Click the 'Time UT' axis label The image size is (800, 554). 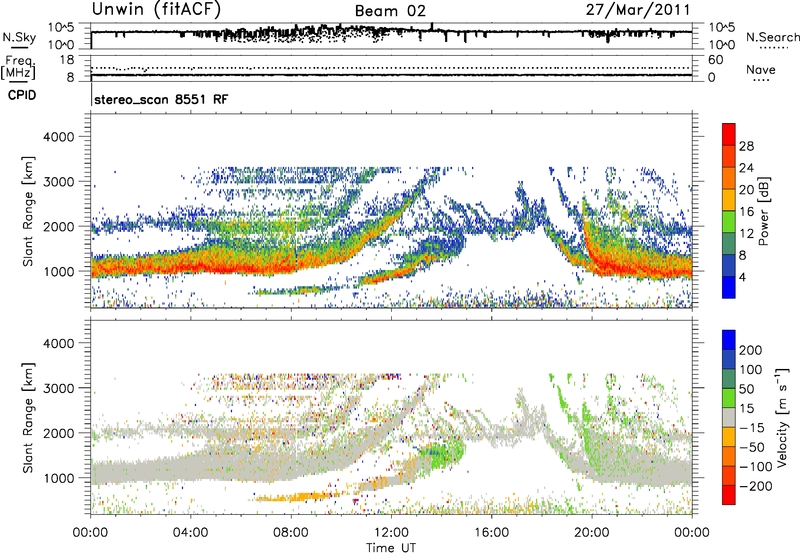click(391, 547)
